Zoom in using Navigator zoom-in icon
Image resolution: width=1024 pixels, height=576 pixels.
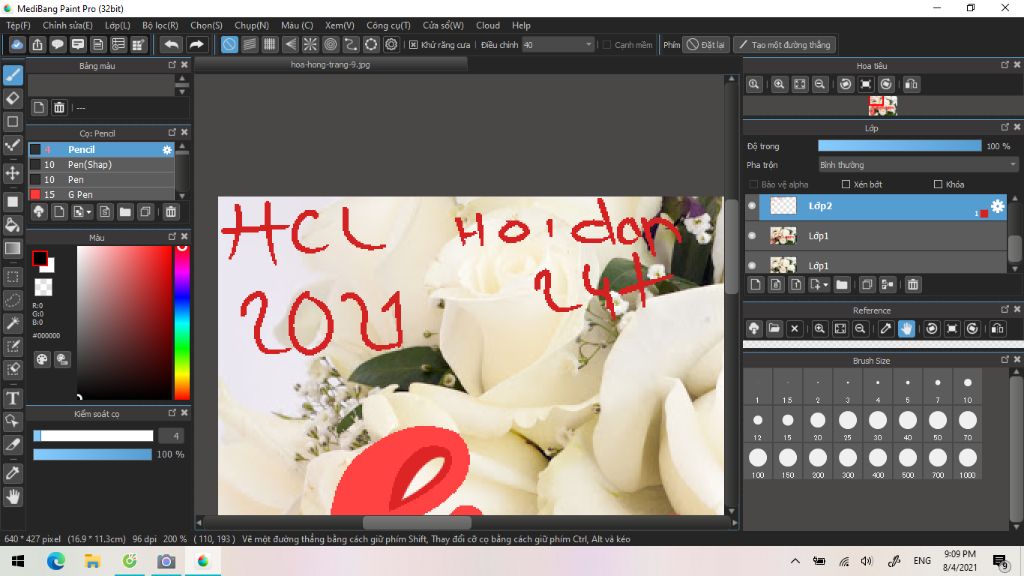[x=779, y=84]
